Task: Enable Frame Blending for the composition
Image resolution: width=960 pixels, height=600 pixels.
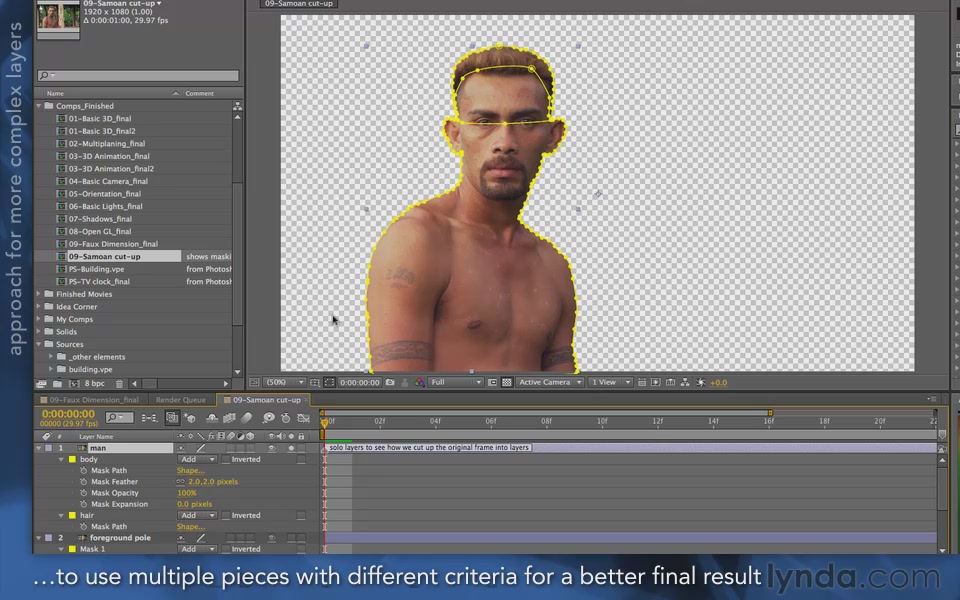Action: 230,418
